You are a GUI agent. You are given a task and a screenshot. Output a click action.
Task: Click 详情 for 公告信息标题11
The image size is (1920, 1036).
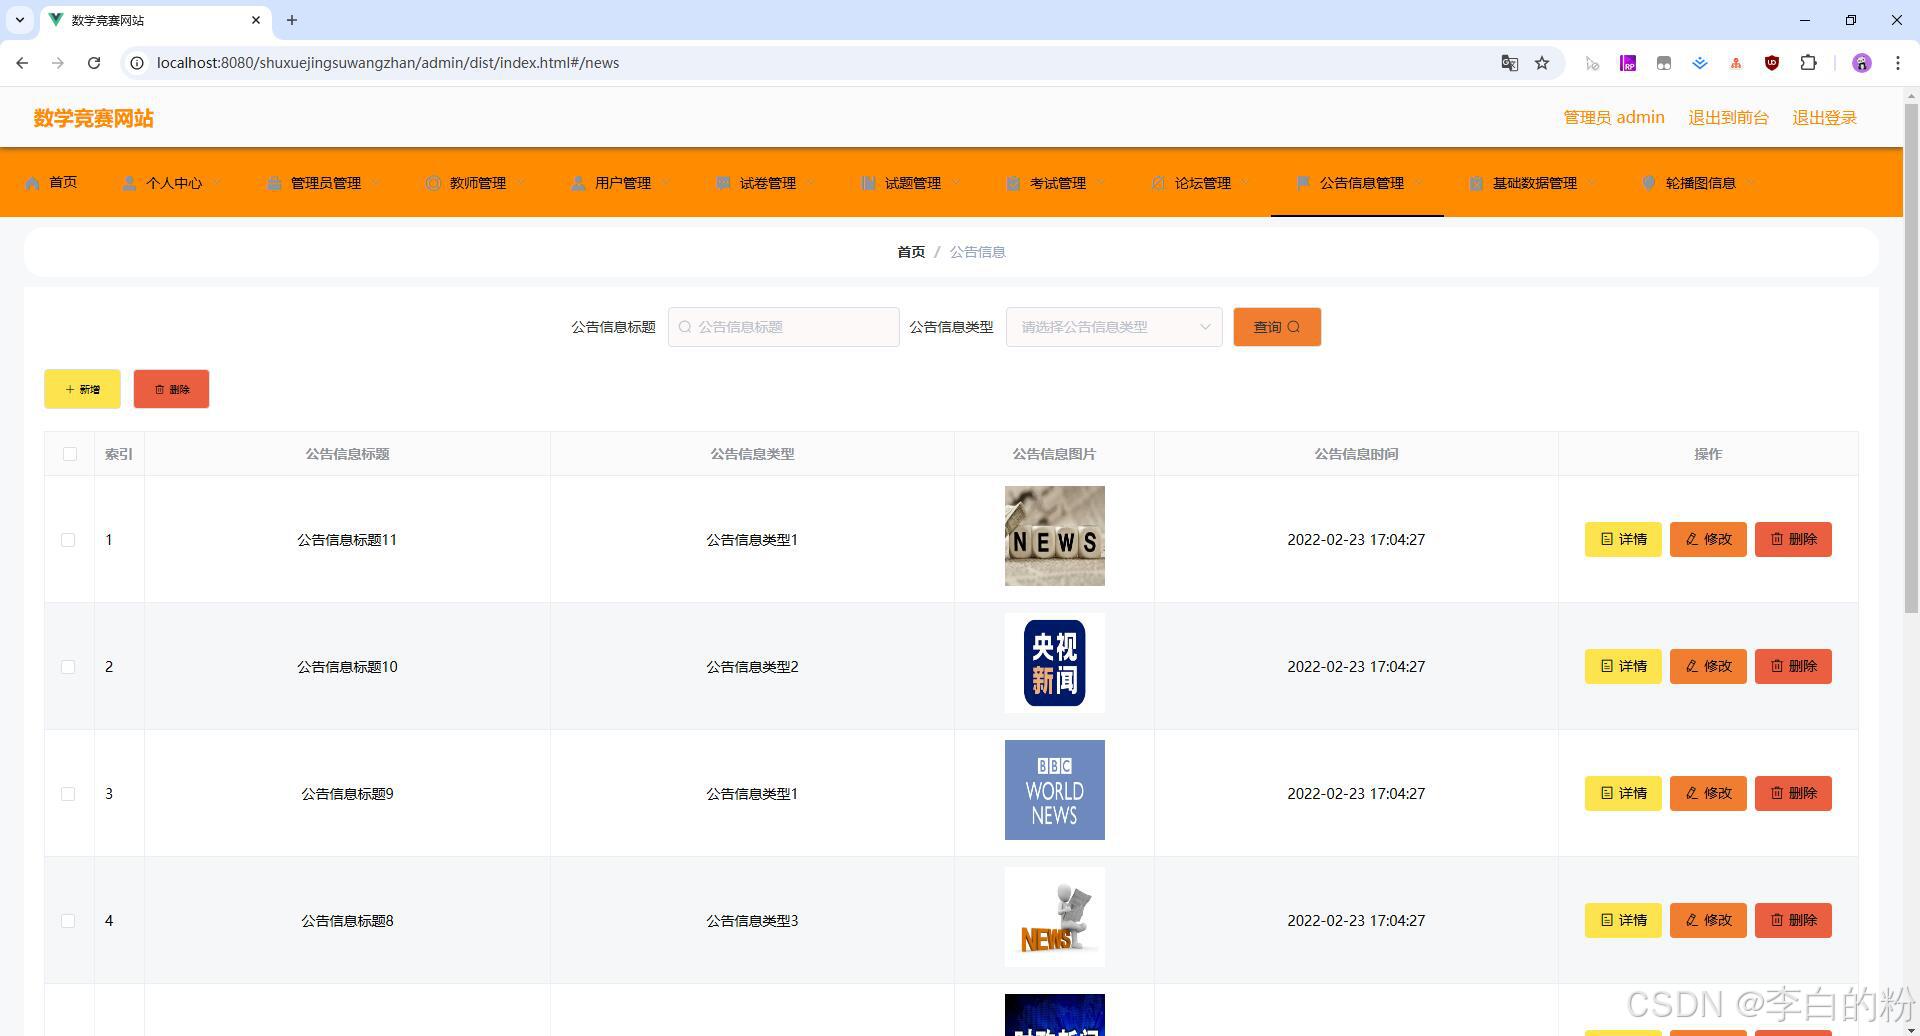click(x=1623, y=539)
